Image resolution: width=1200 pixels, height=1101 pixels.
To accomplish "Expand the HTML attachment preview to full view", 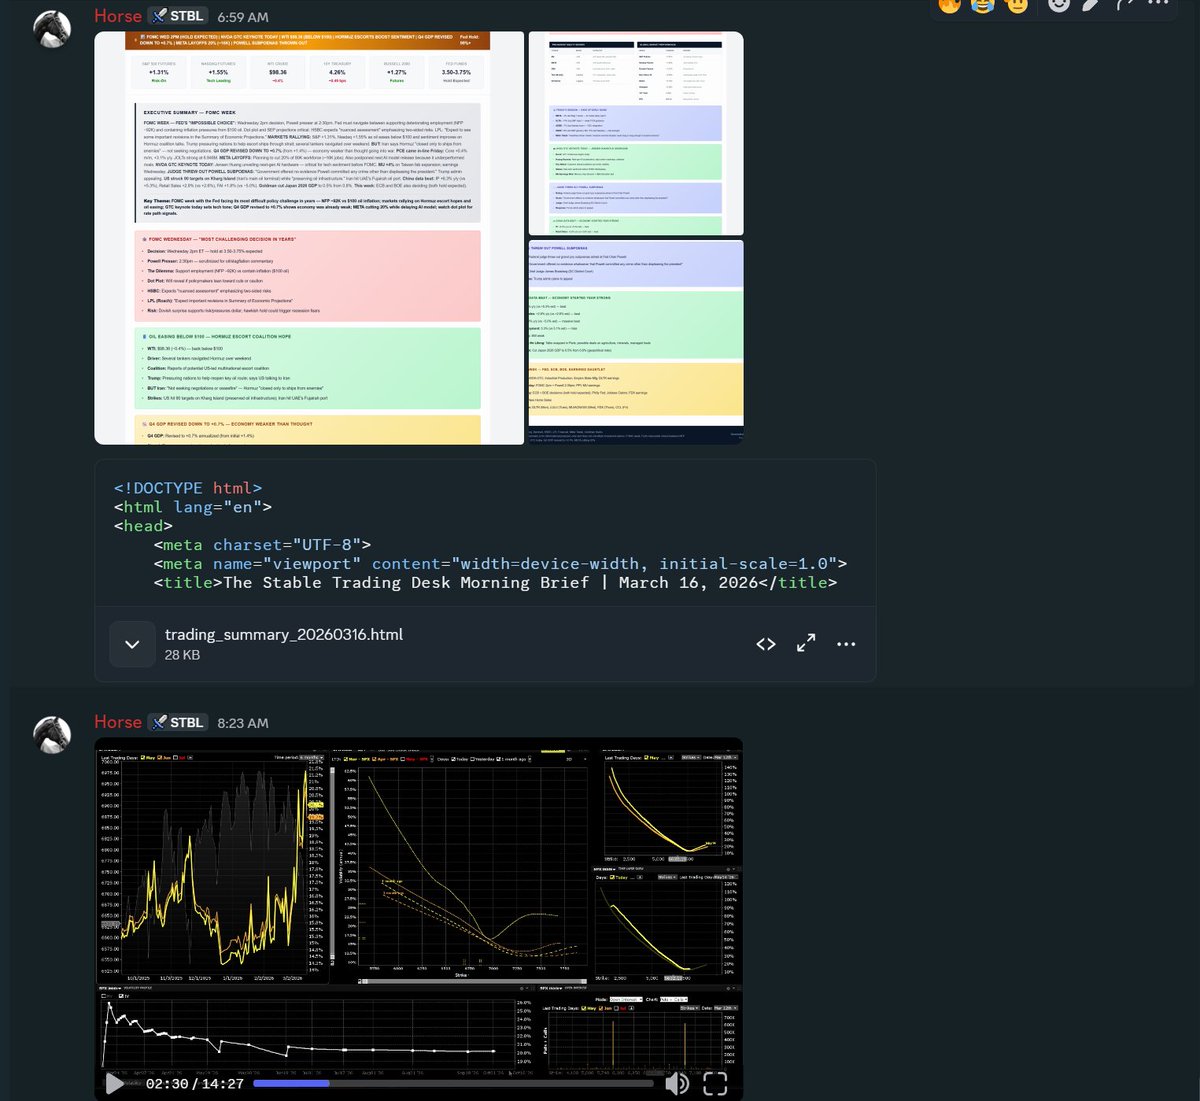I will [806, 644].
